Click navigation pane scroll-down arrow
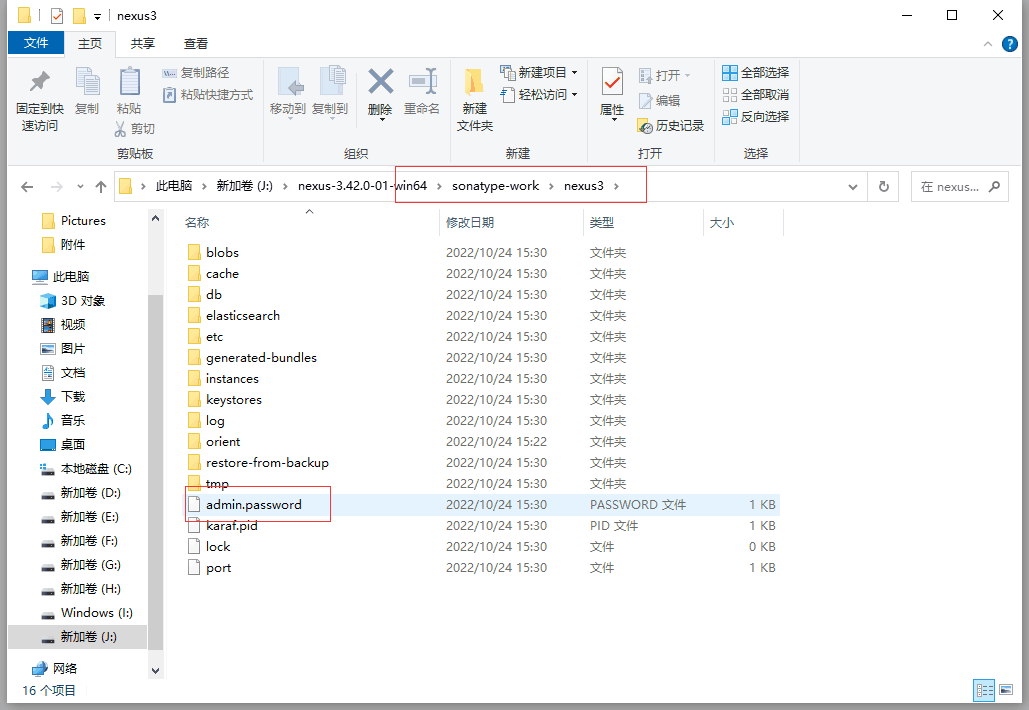 pyautogui.click(x=156, y=671)
